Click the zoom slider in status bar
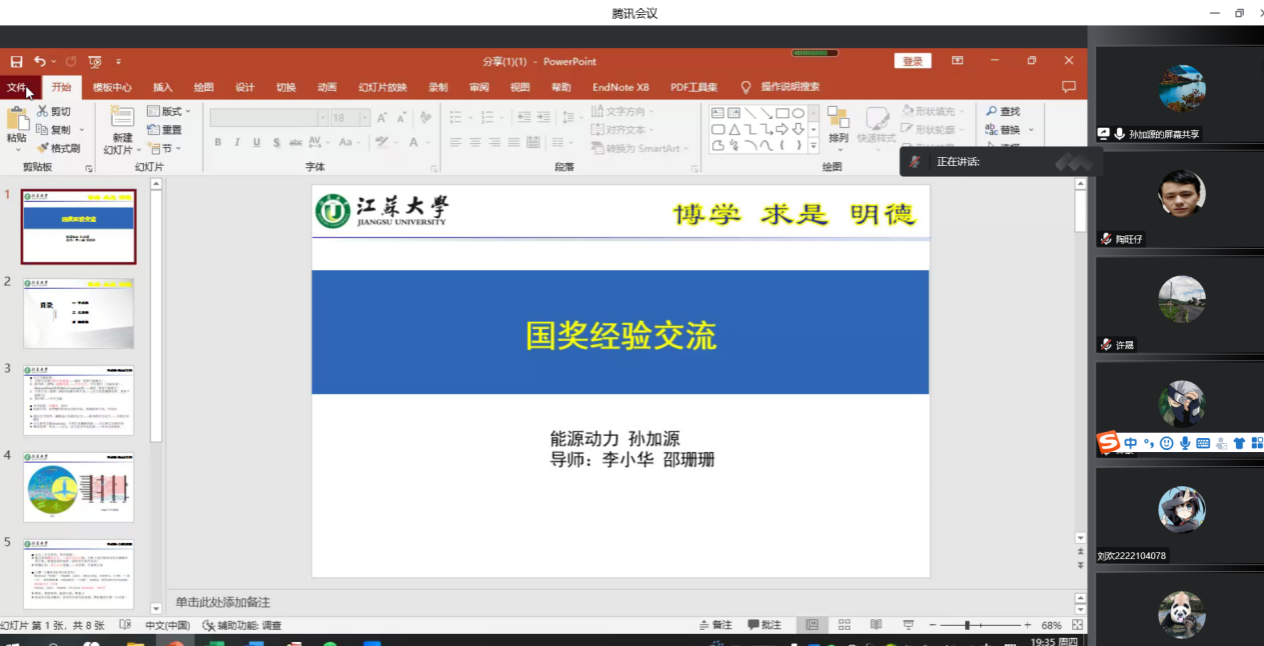 pyautogui.click(x=967, y=625)
